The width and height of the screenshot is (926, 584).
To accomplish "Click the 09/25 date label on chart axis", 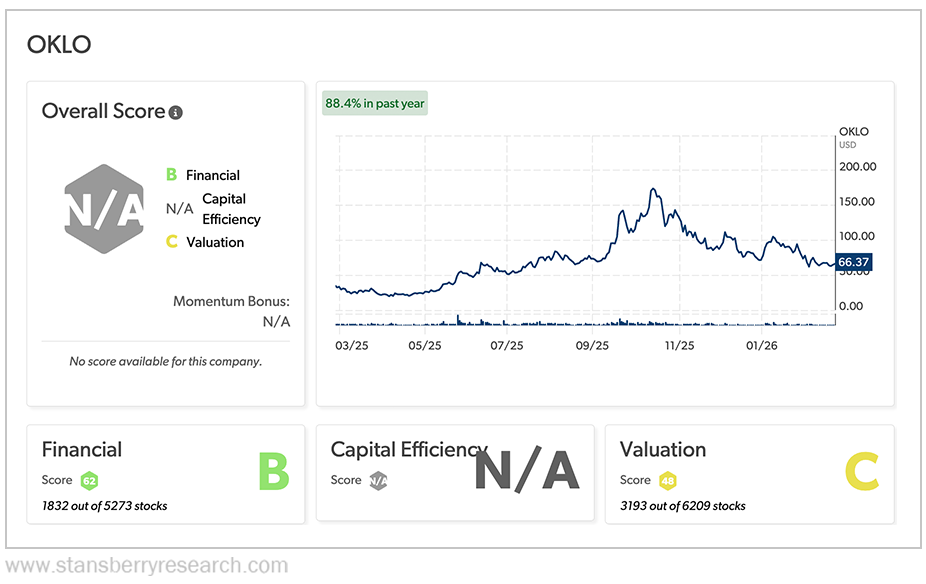I will point(592,345).
